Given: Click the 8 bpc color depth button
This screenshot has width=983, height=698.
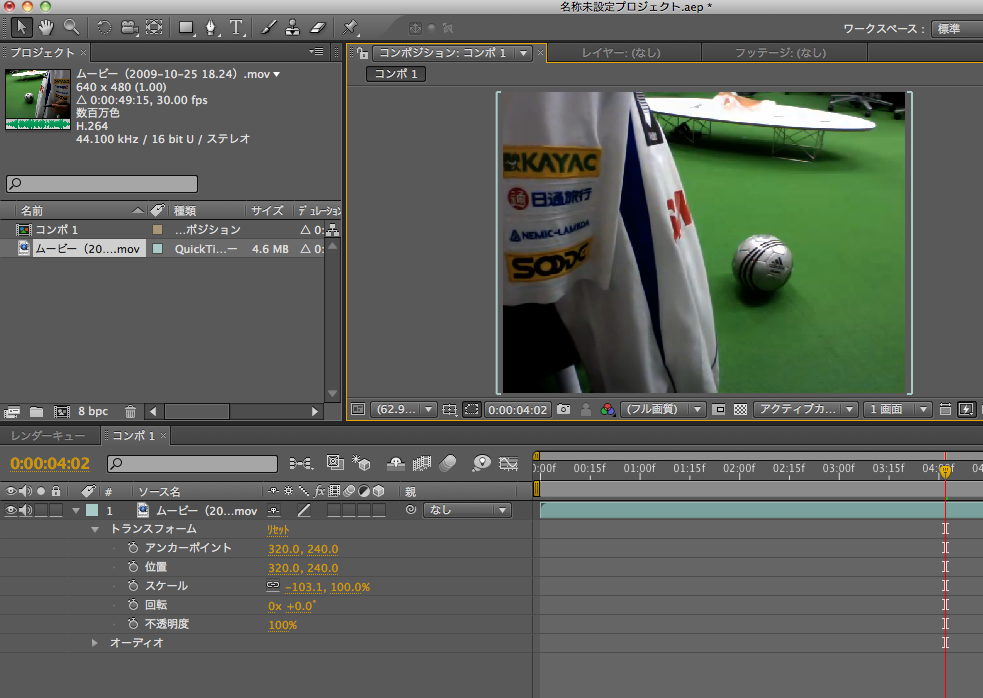Looking at the screenshot, I should (x=93, y=411).
